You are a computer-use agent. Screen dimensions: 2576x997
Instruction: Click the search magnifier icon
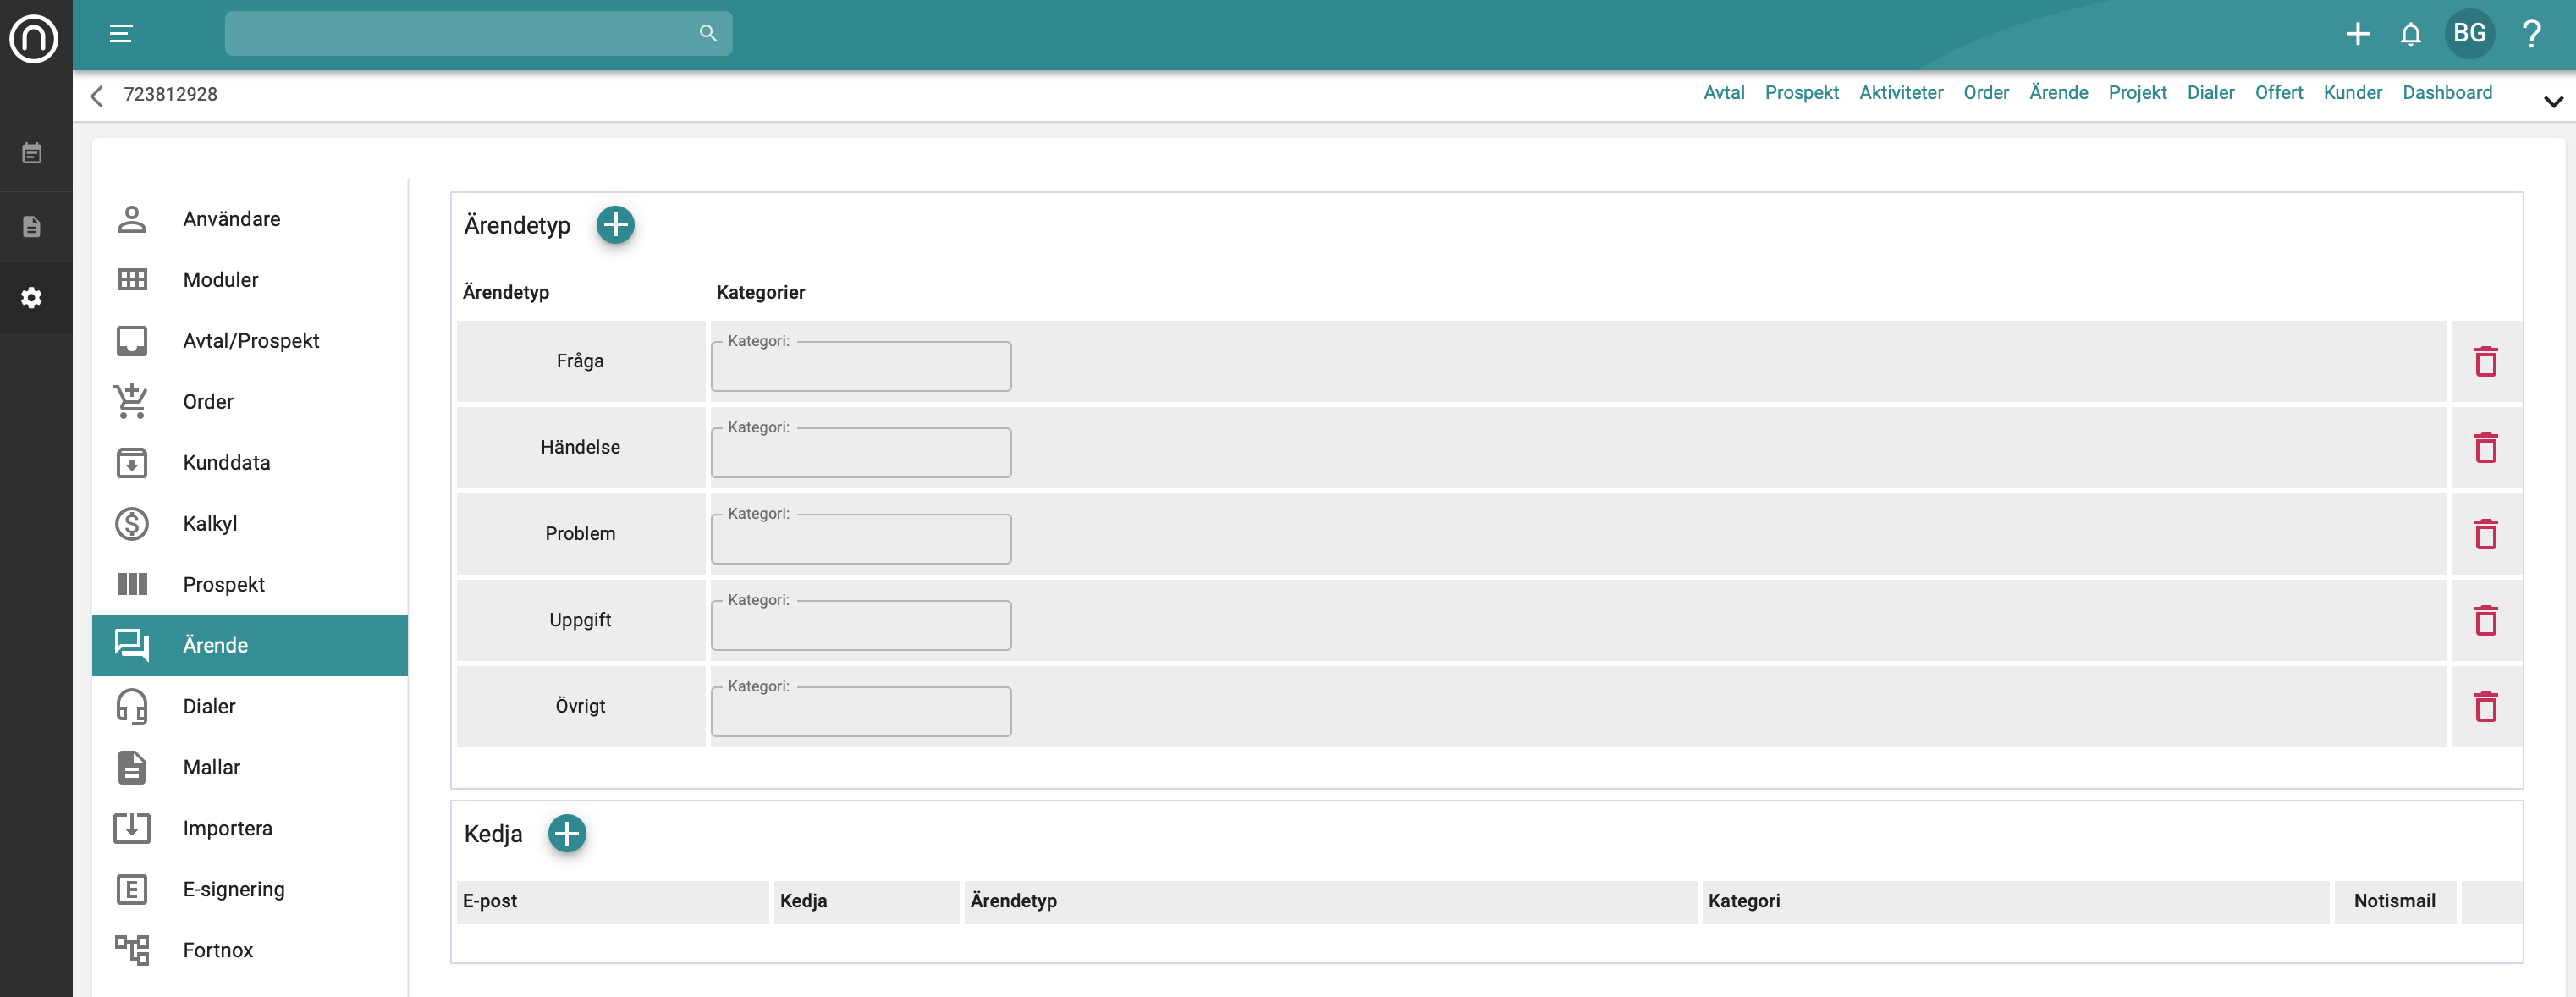pos(708,34)
